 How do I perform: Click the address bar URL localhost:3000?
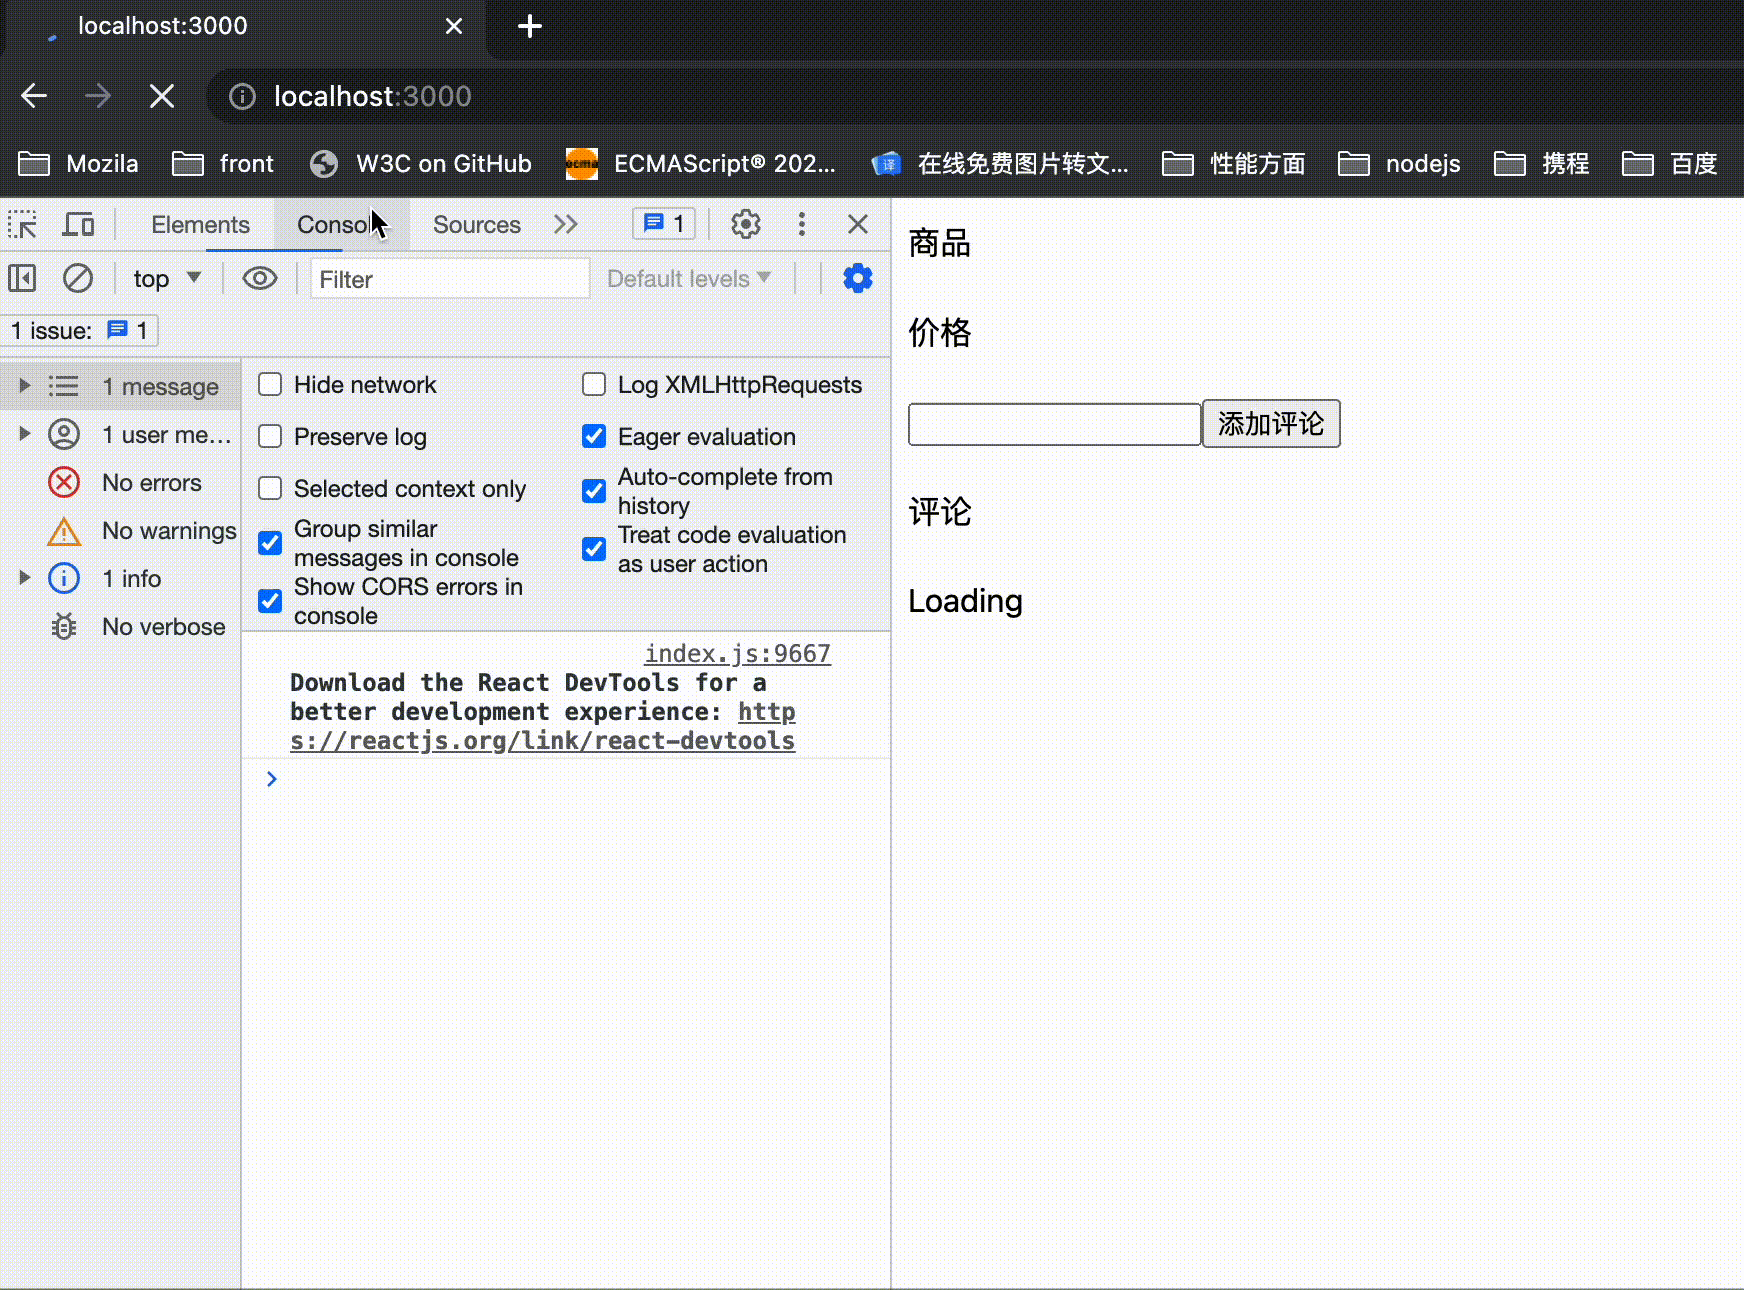373,96
